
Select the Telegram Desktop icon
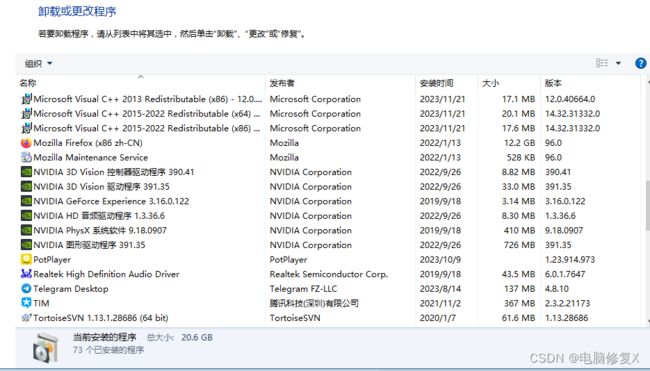[x=26, y=289]
